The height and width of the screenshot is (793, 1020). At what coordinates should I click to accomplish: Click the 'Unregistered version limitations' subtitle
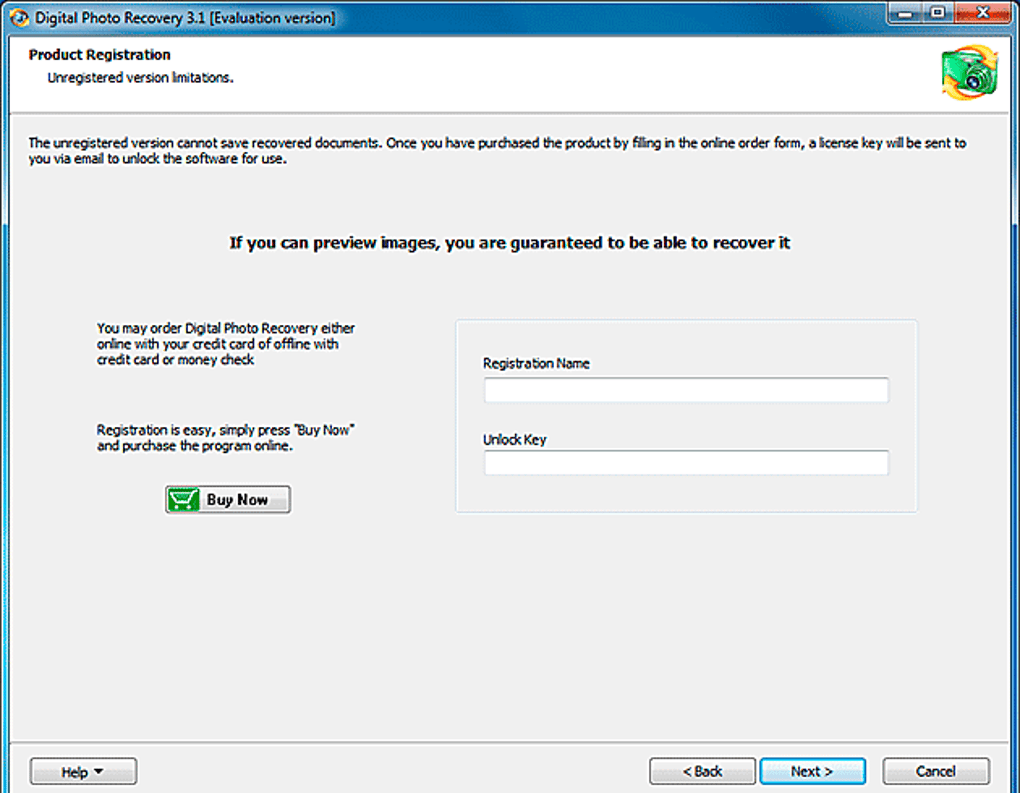coord(141,77)
